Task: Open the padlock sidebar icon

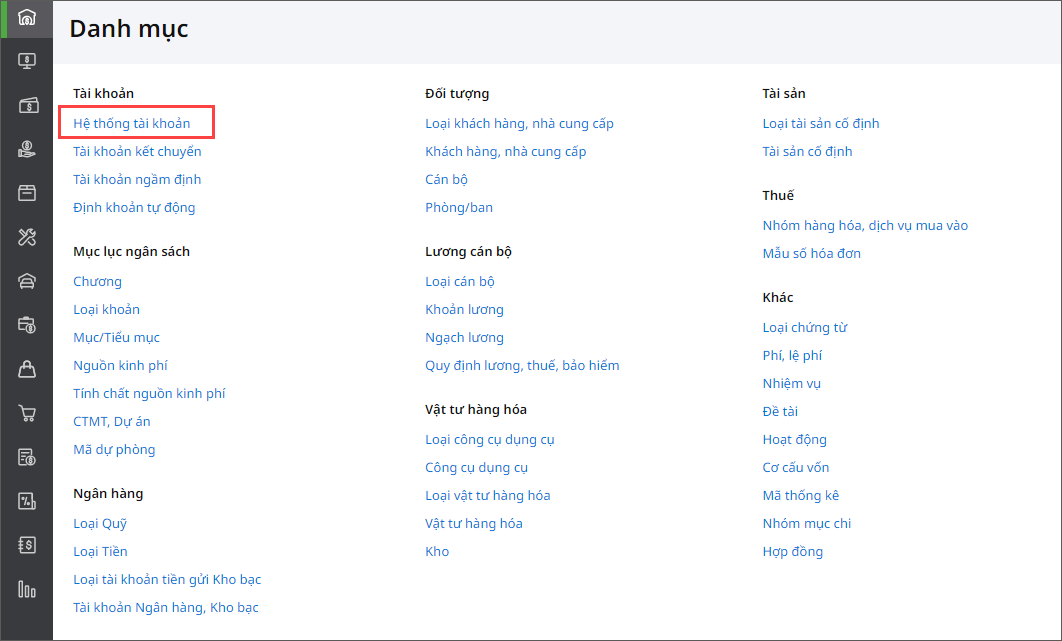Action: [27, 369]
